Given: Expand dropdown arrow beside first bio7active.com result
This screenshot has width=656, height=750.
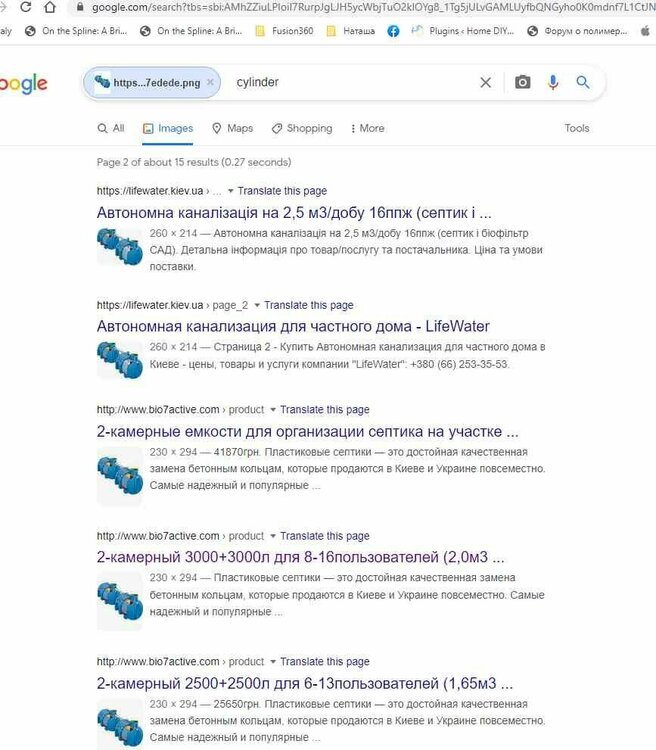Looking at the screenshot, I should [x=273, y=410].
